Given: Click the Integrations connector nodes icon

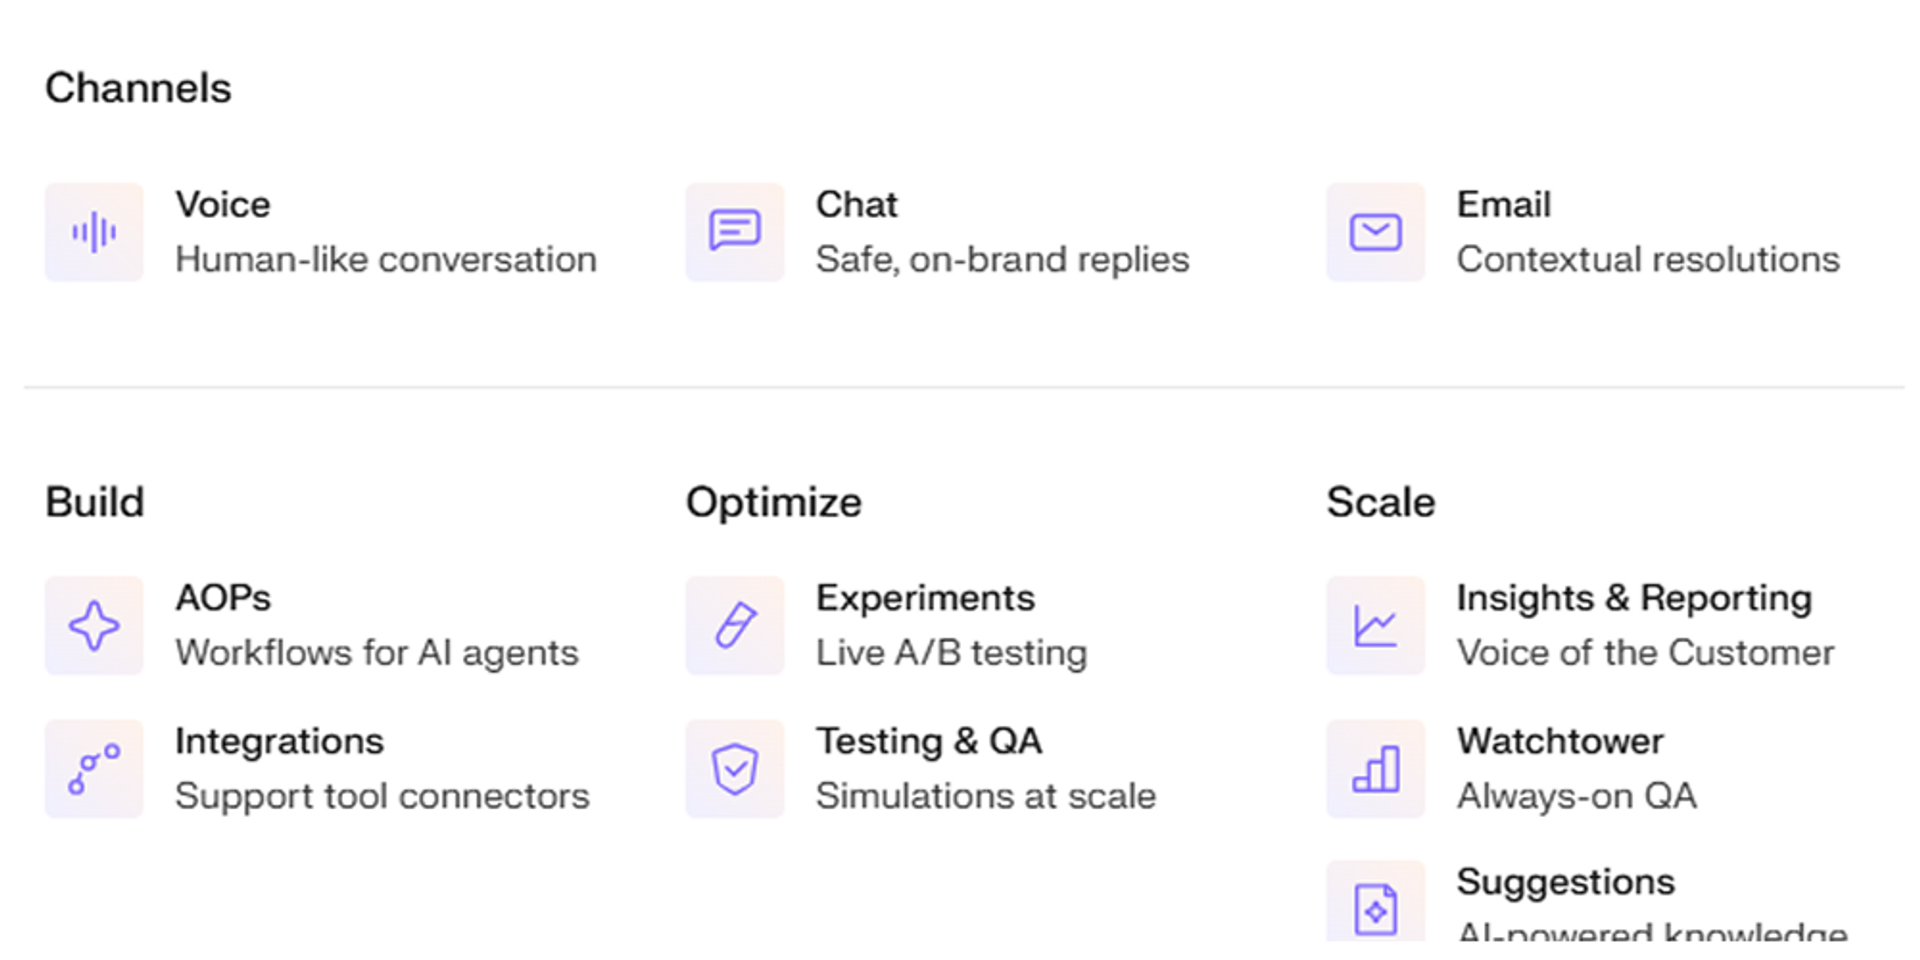Looking at the screenshot, I should (x=94, y=769).
